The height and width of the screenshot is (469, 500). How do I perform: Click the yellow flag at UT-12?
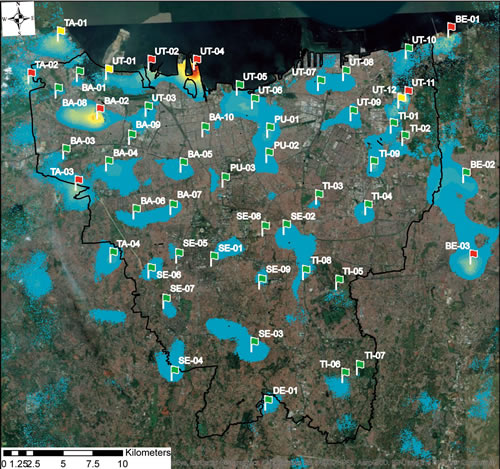(402, 98)
